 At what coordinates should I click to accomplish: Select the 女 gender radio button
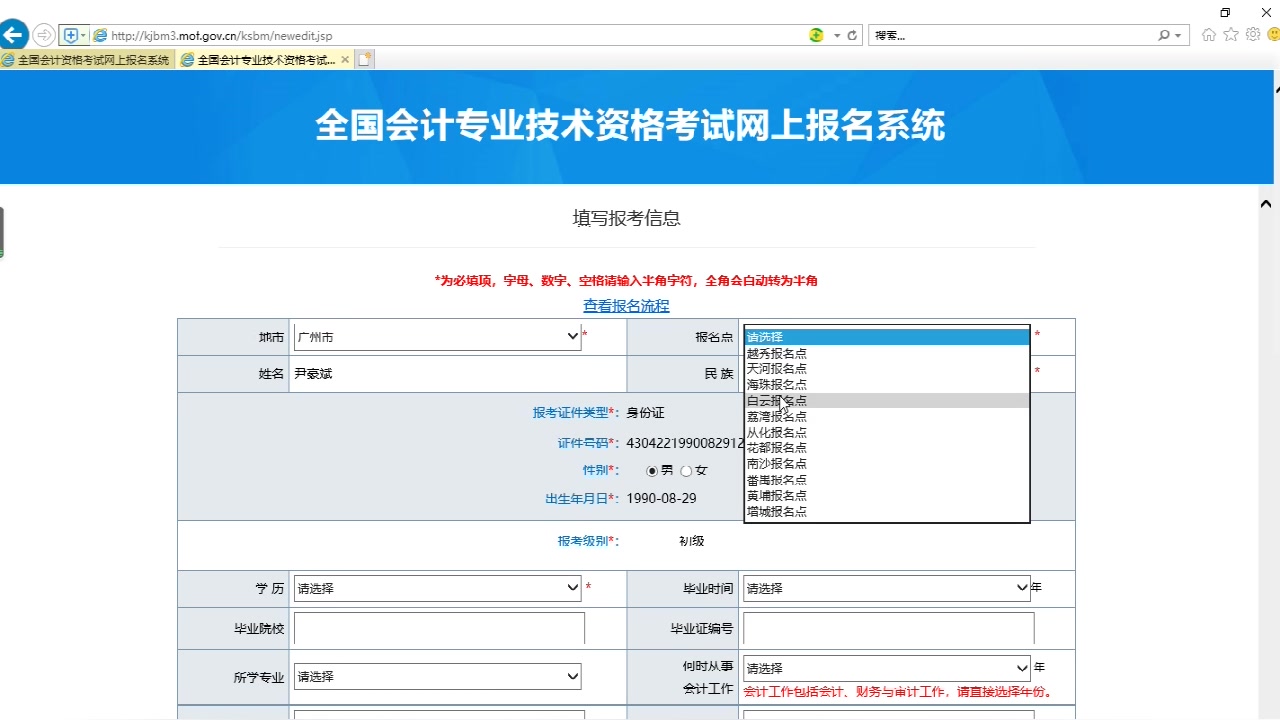[686, 471]
